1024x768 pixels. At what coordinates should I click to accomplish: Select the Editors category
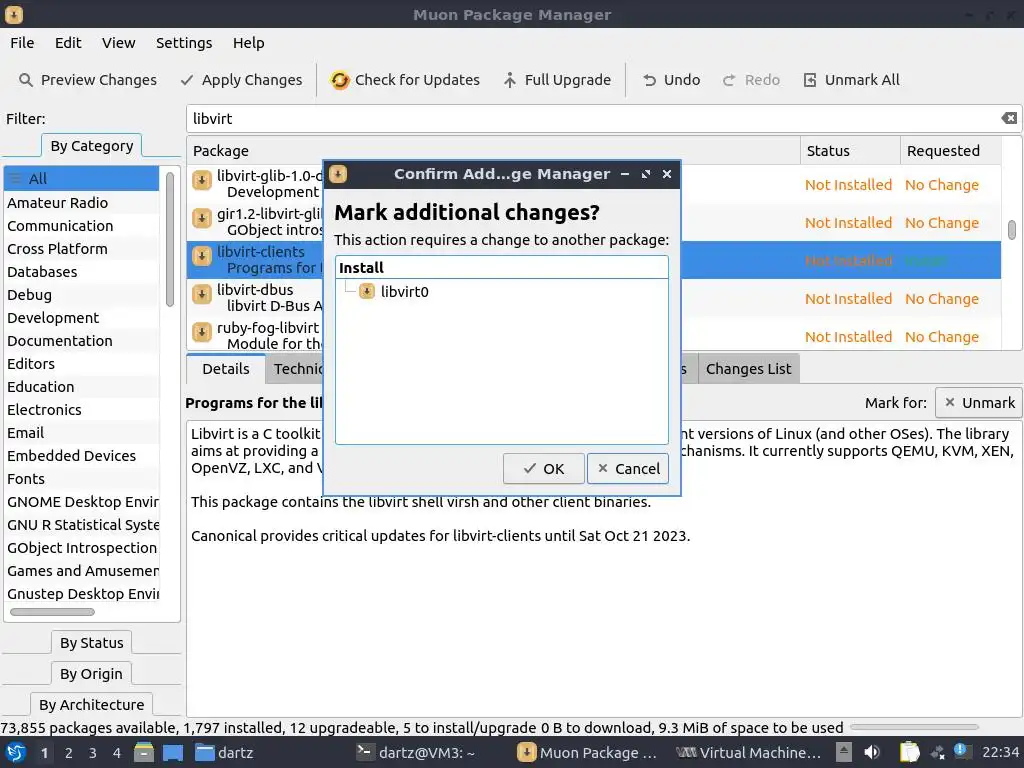tap(81, 364)
